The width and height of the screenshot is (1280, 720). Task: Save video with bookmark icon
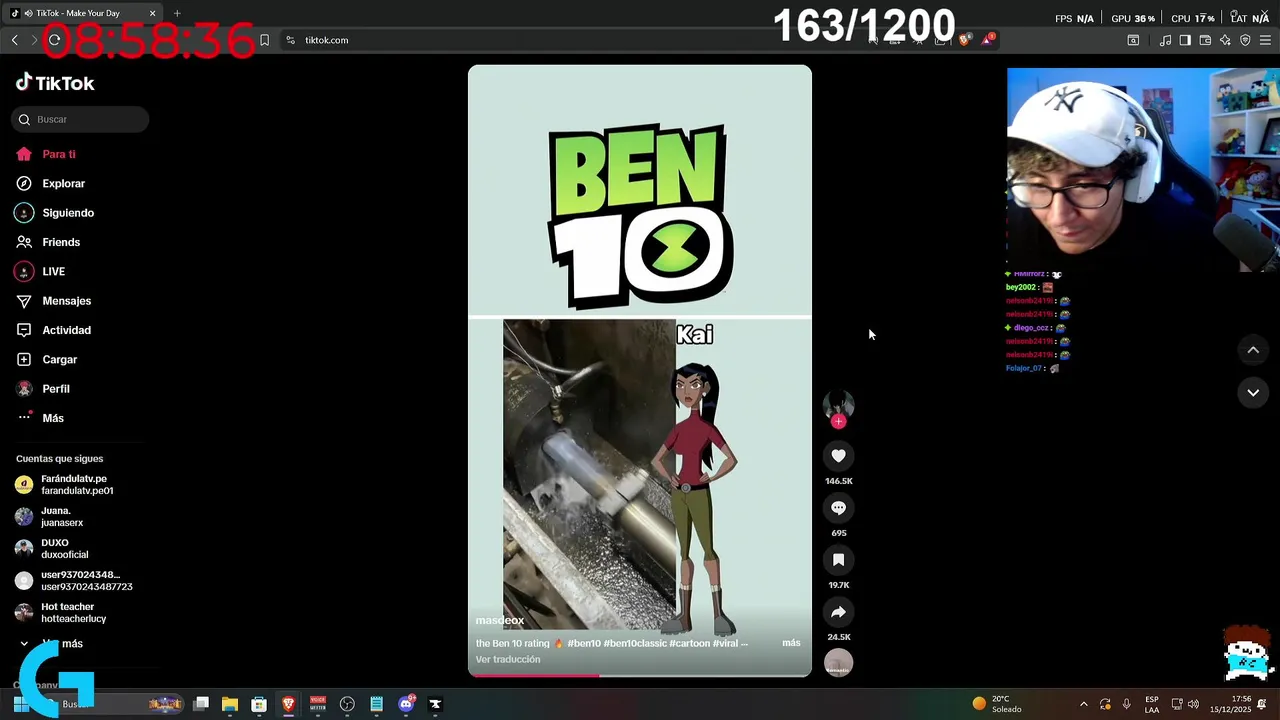[x=838, y=560]
